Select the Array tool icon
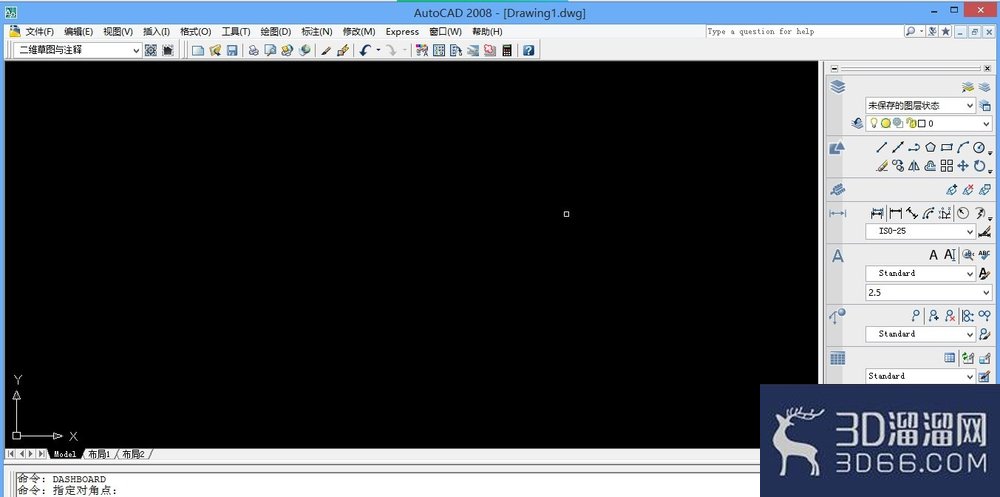This screenshot has width=1000, height=497. click(x=946, y=166)
